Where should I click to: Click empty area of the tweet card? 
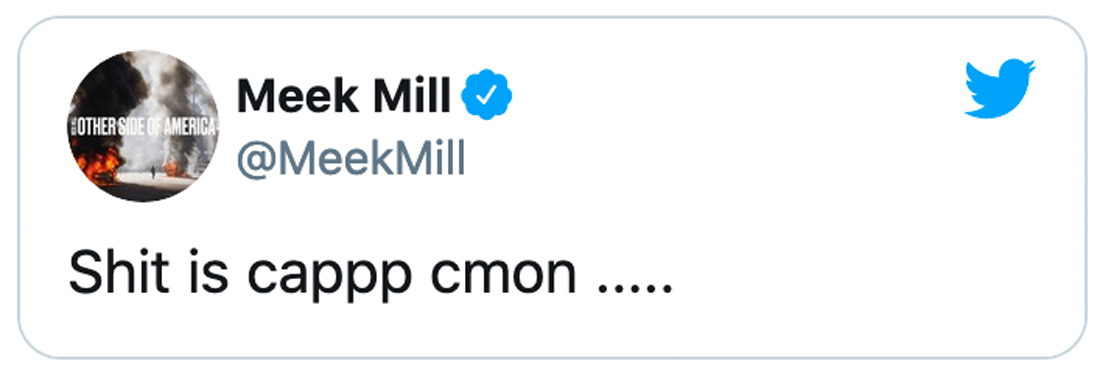point(779,212)
